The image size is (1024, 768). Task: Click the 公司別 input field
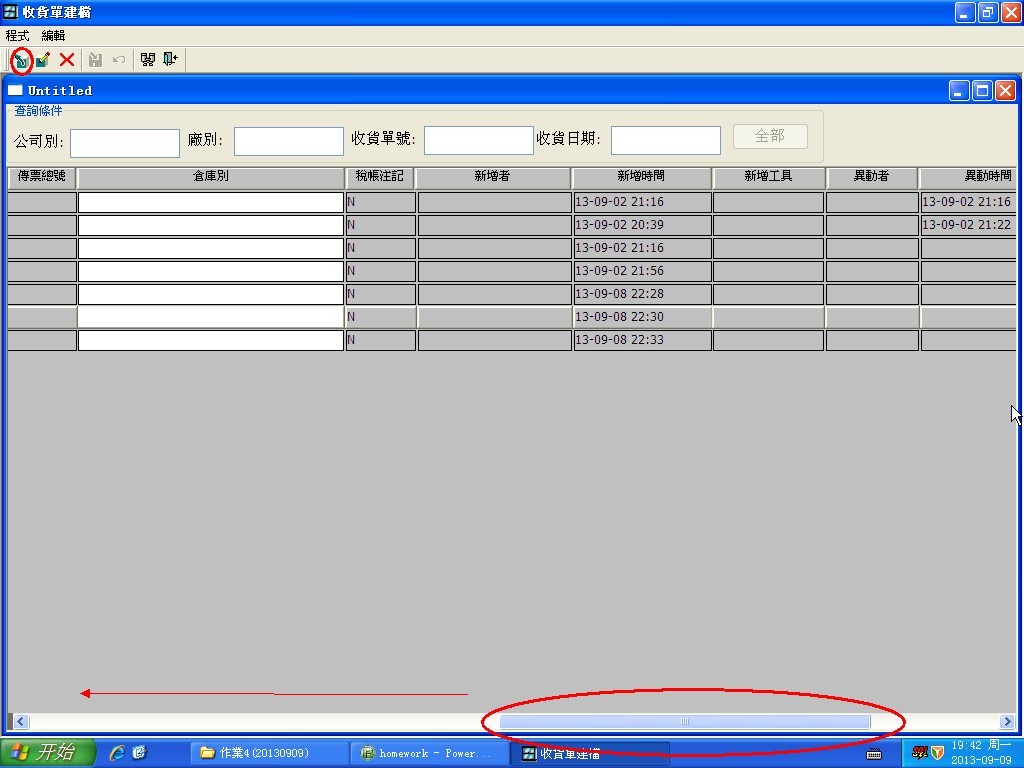point(124,143)
